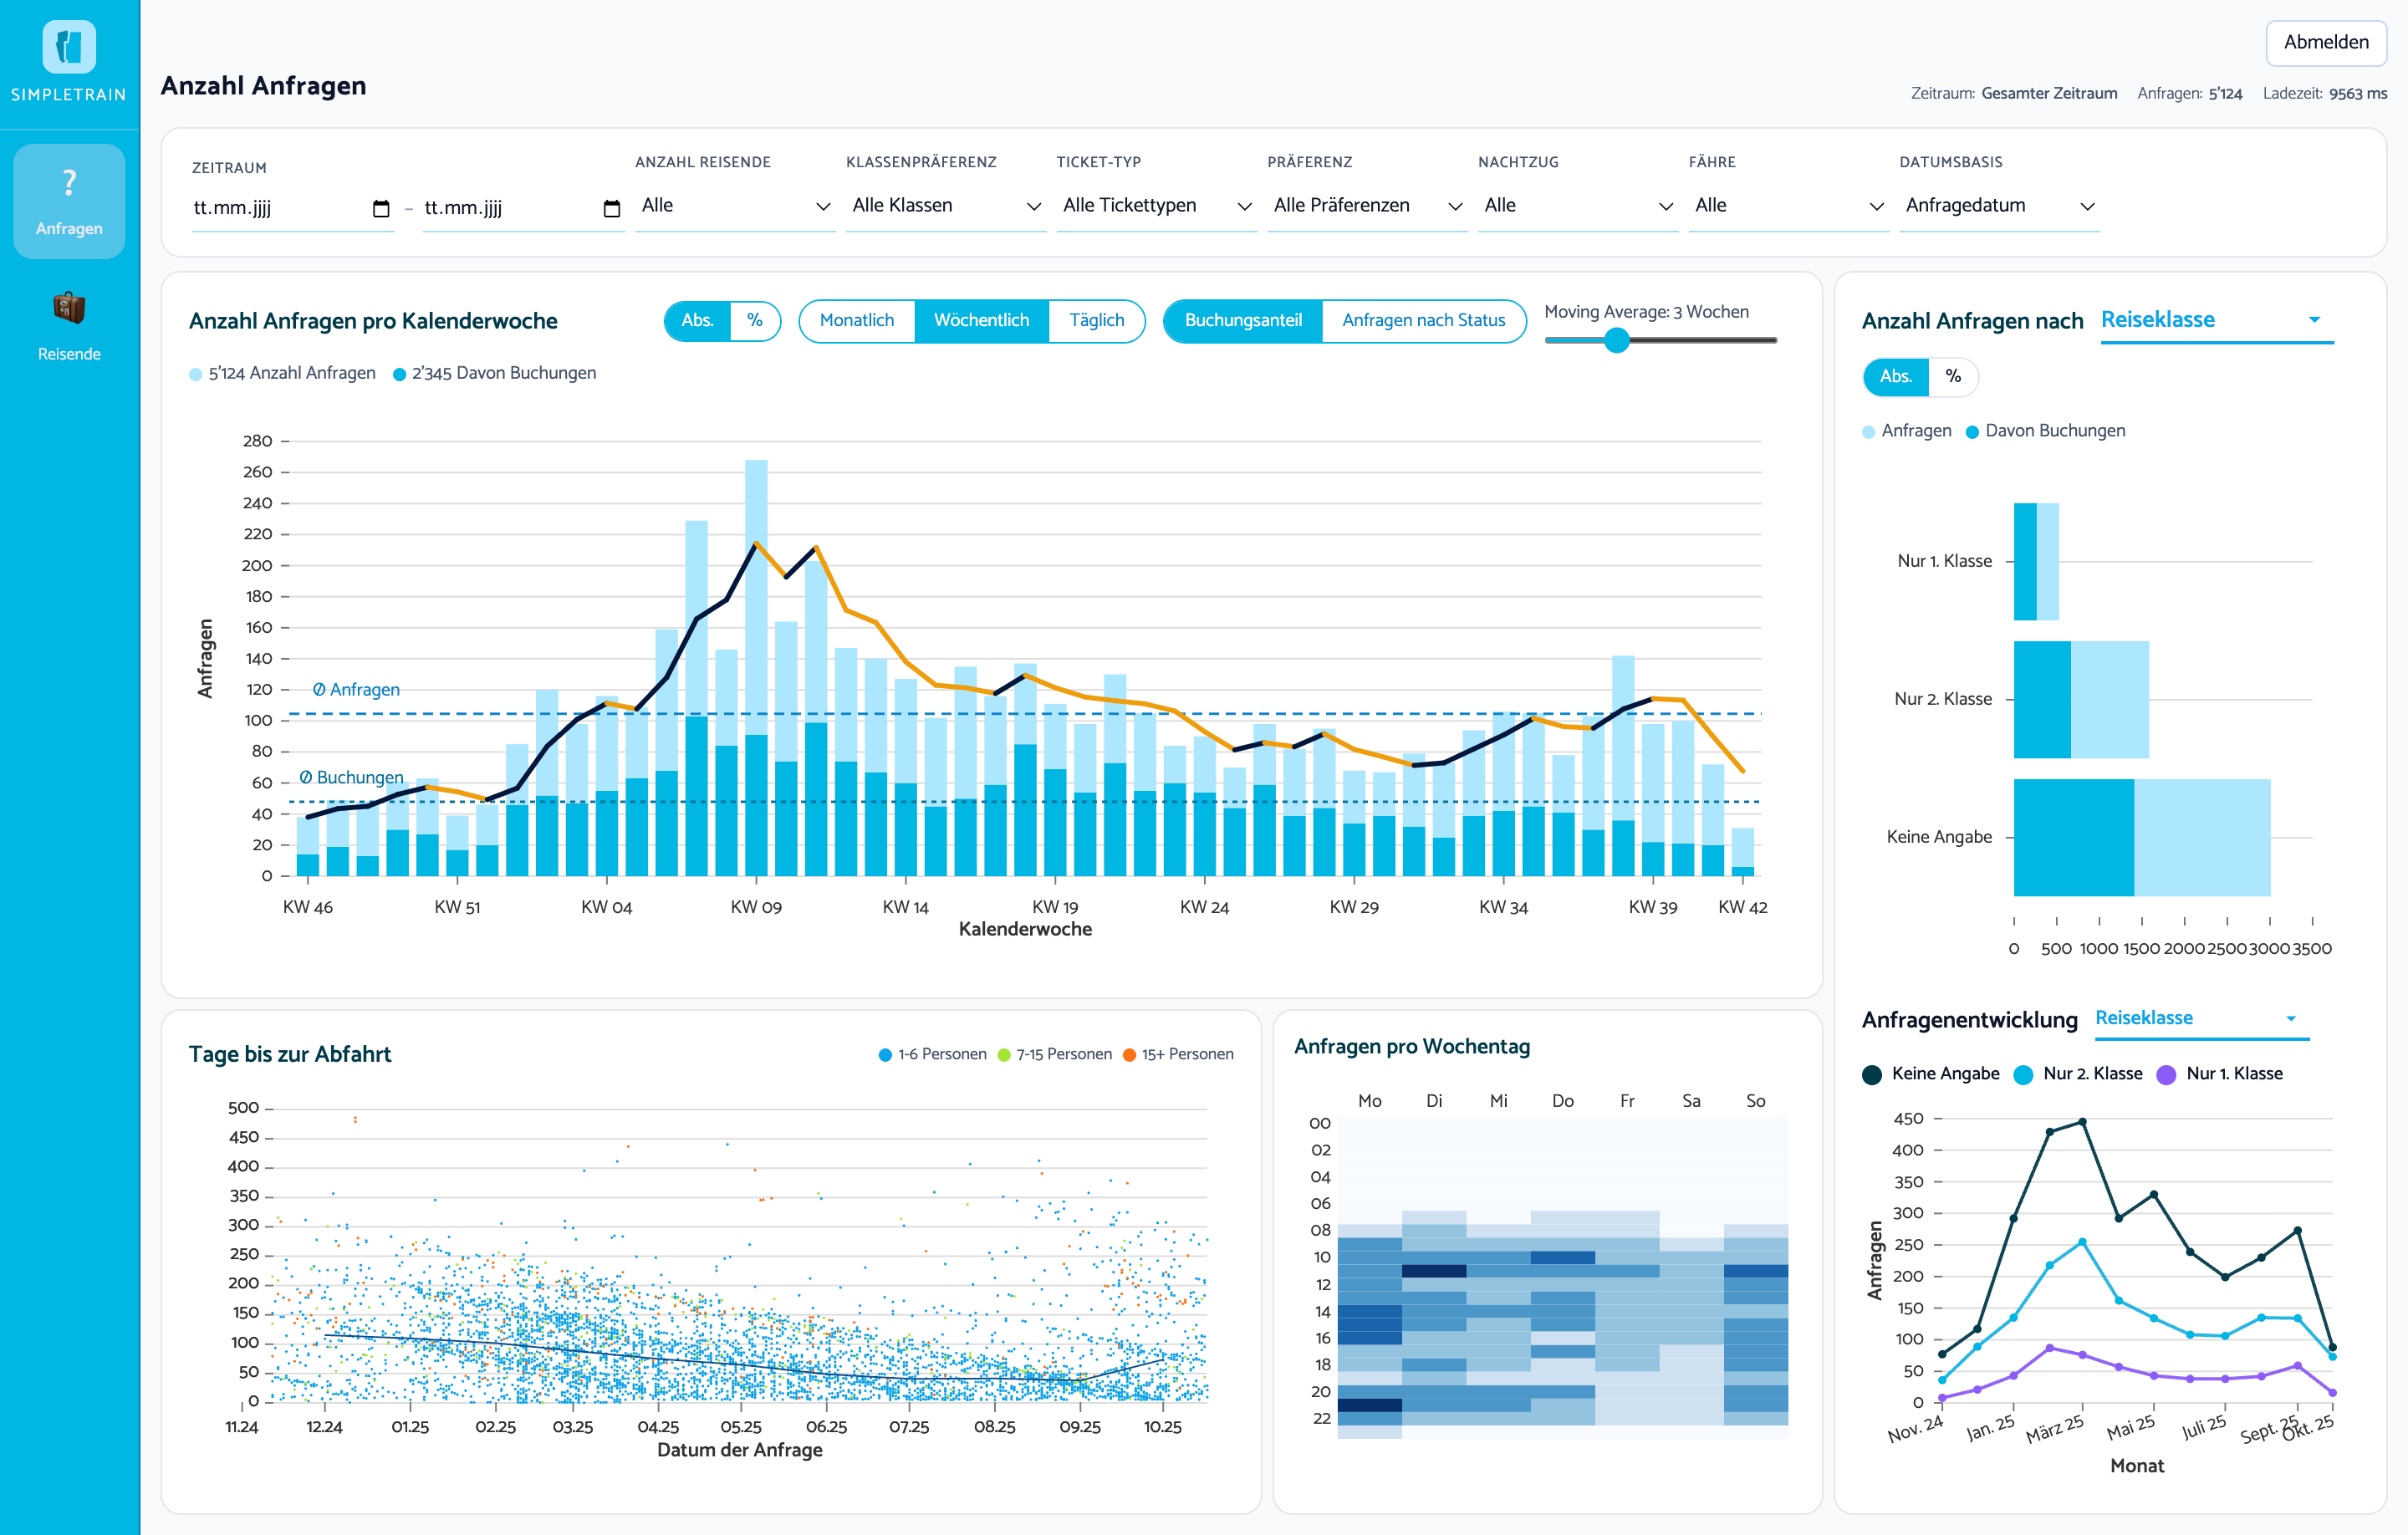2408x1535 pixels.
Task: Click the '∅ Anfragen' average line label
Action: pos(356,690)
